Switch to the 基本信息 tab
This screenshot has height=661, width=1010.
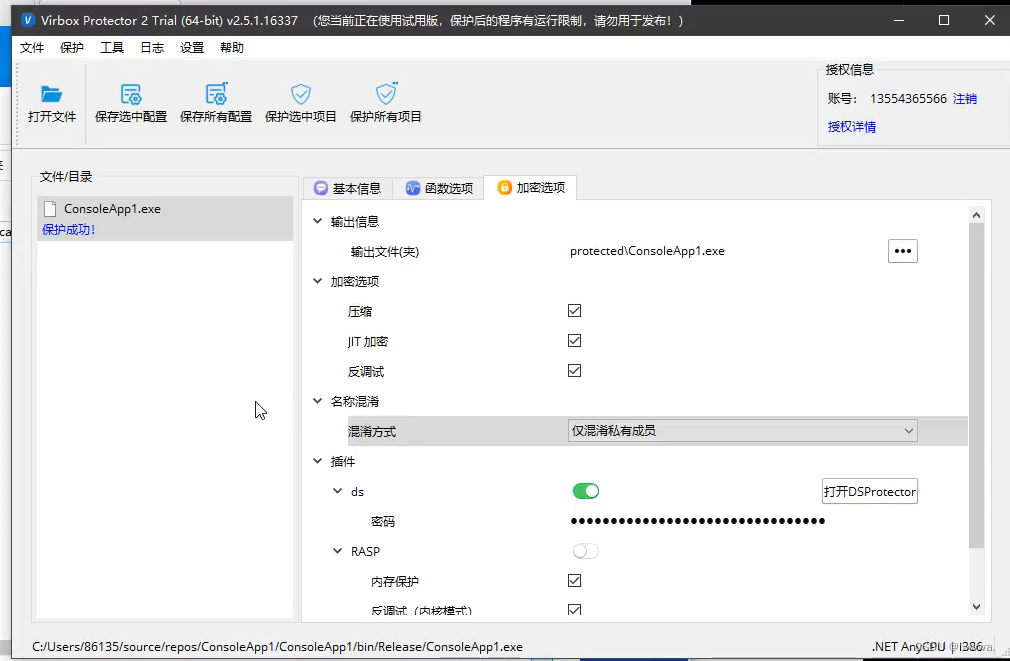347,188
